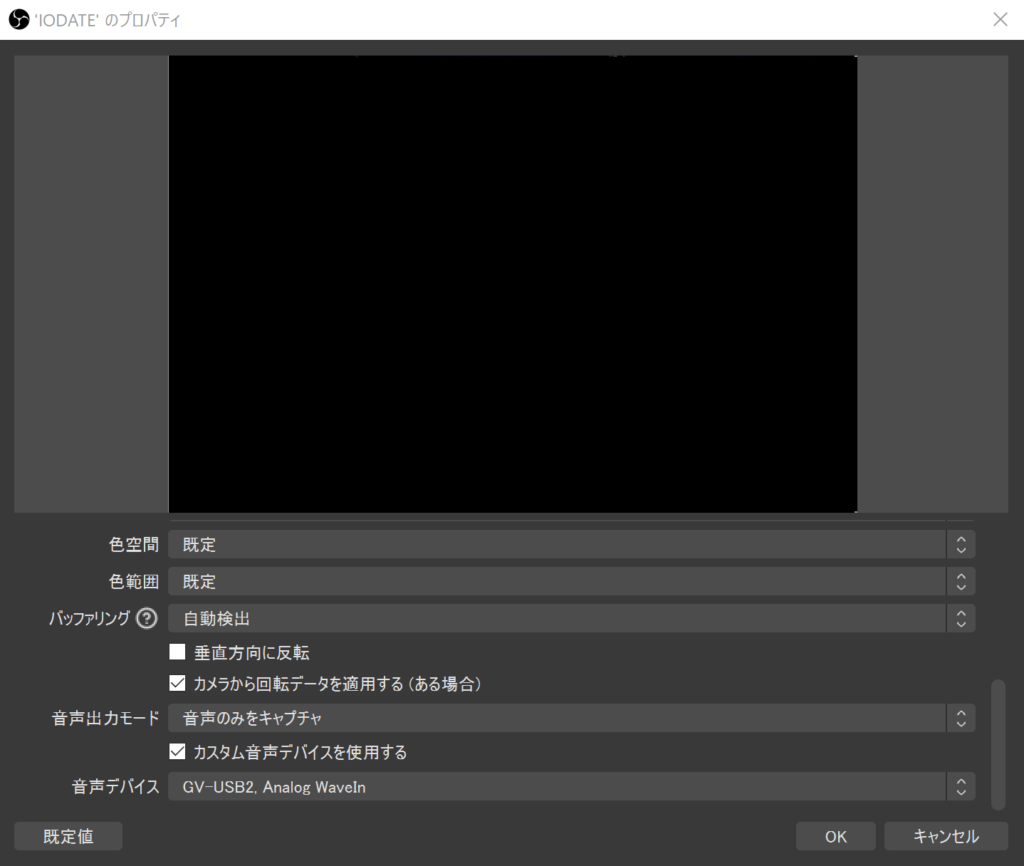This screenshot has width=1024, height=866.
Task: Click the up-down arrows on 色範囲 field
Action: point(960,582)
